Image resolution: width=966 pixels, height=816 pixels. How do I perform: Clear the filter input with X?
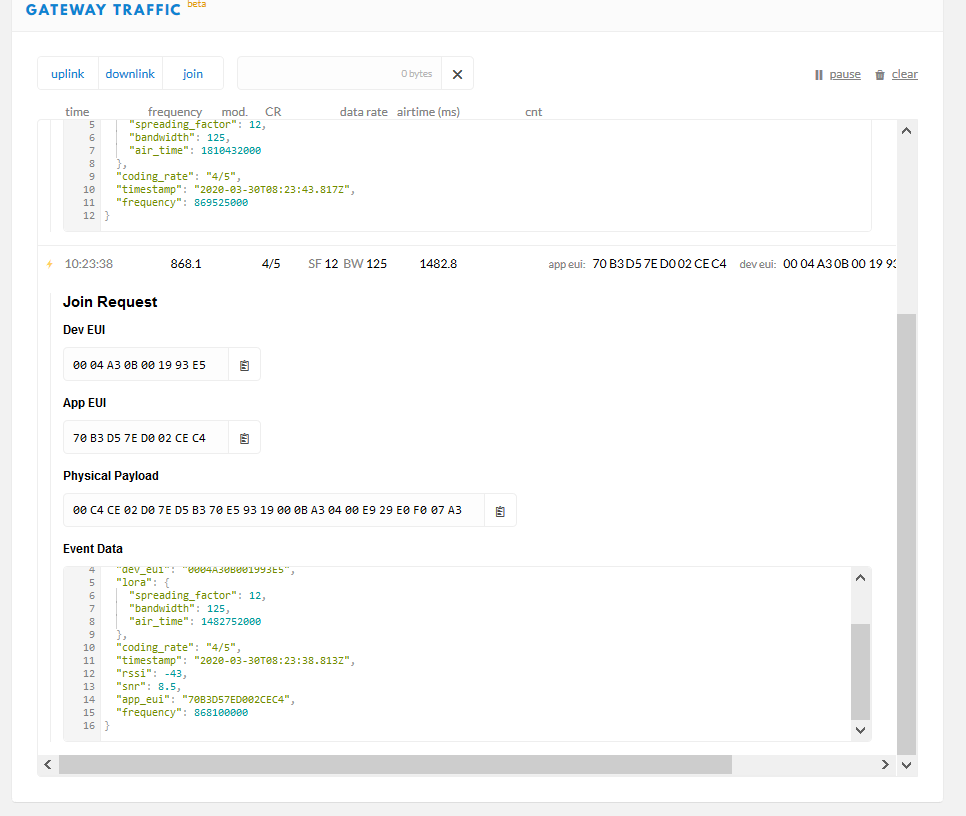(457, 74)
